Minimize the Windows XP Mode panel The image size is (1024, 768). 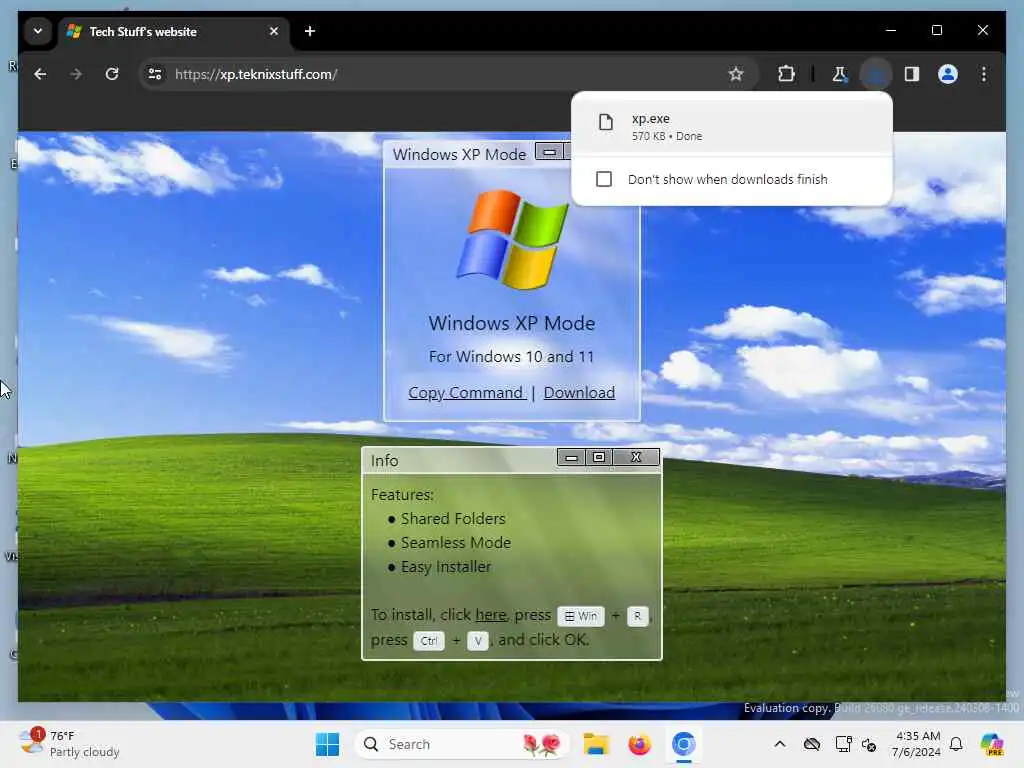click(x=549, y=152)
